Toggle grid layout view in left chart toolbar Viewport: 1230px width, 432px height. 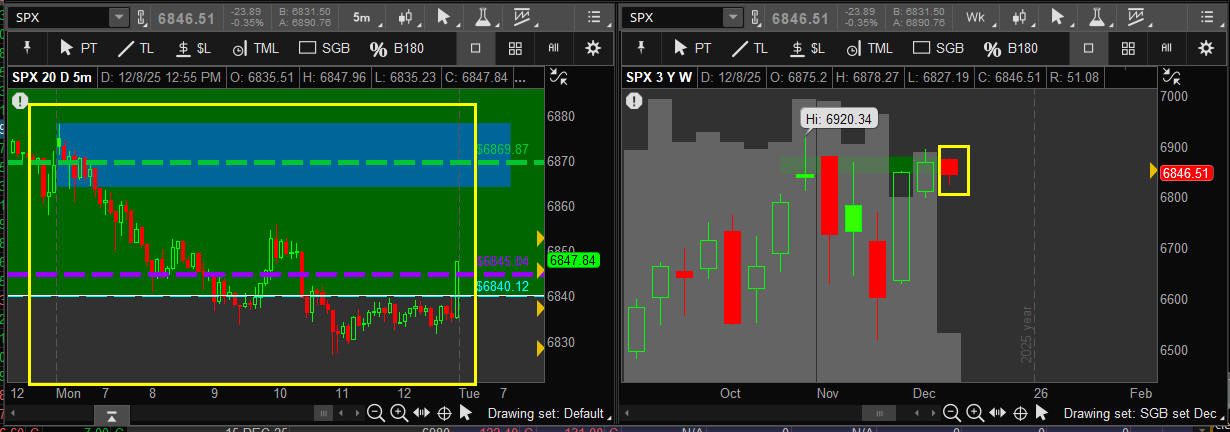[515, 48]
